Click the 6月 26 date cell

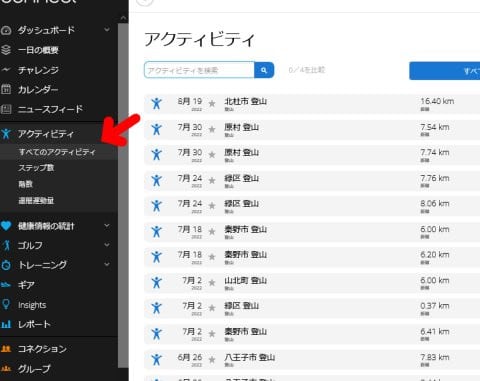(x=190, y=357)
